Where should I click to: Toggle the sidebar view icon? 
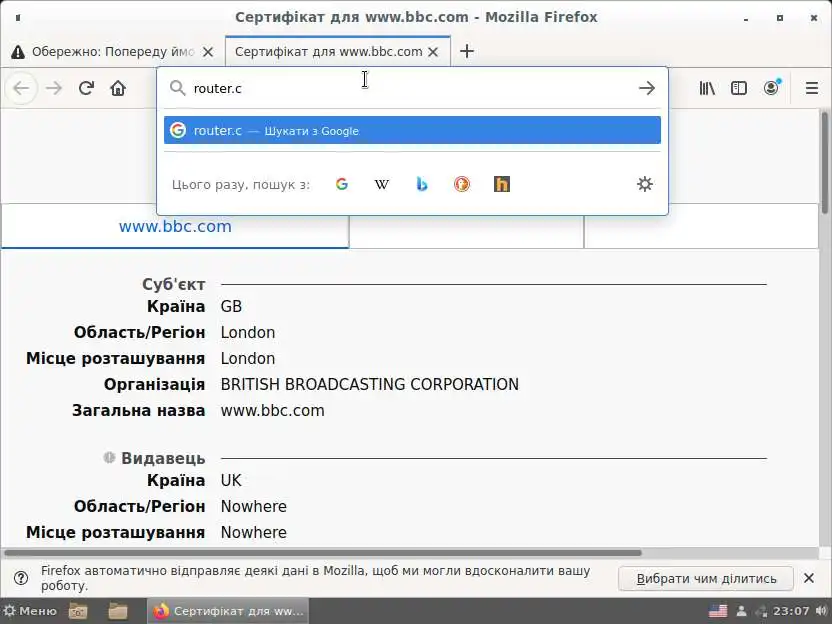(739, 88)
